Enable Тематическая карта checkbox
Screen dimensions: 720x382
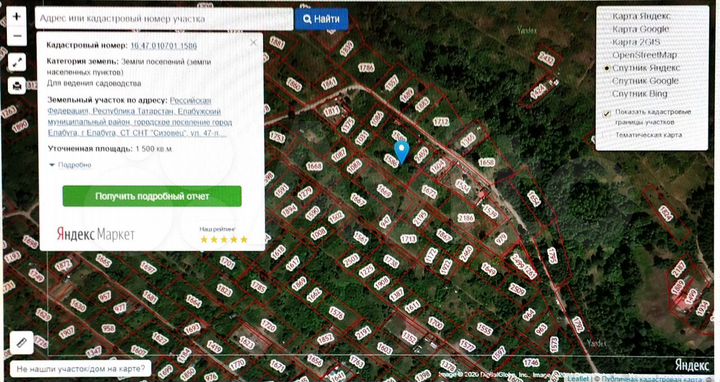(x=607, y=135)
